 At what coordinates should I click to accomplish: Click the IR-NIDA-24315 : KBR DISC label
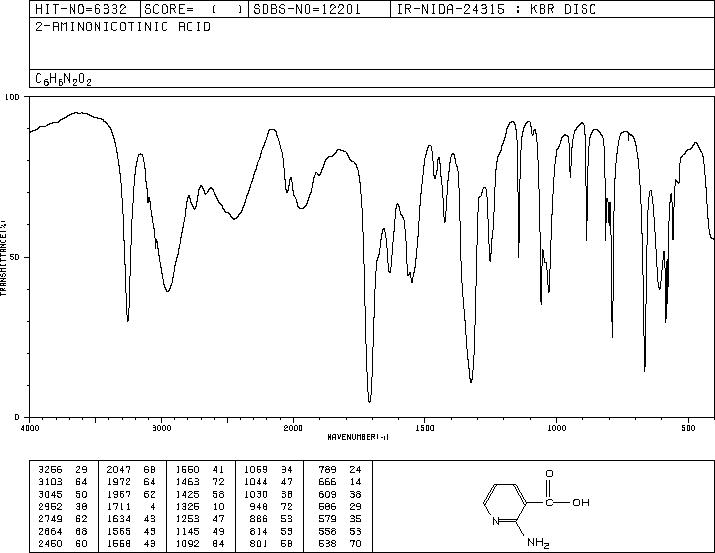(496, 9)
